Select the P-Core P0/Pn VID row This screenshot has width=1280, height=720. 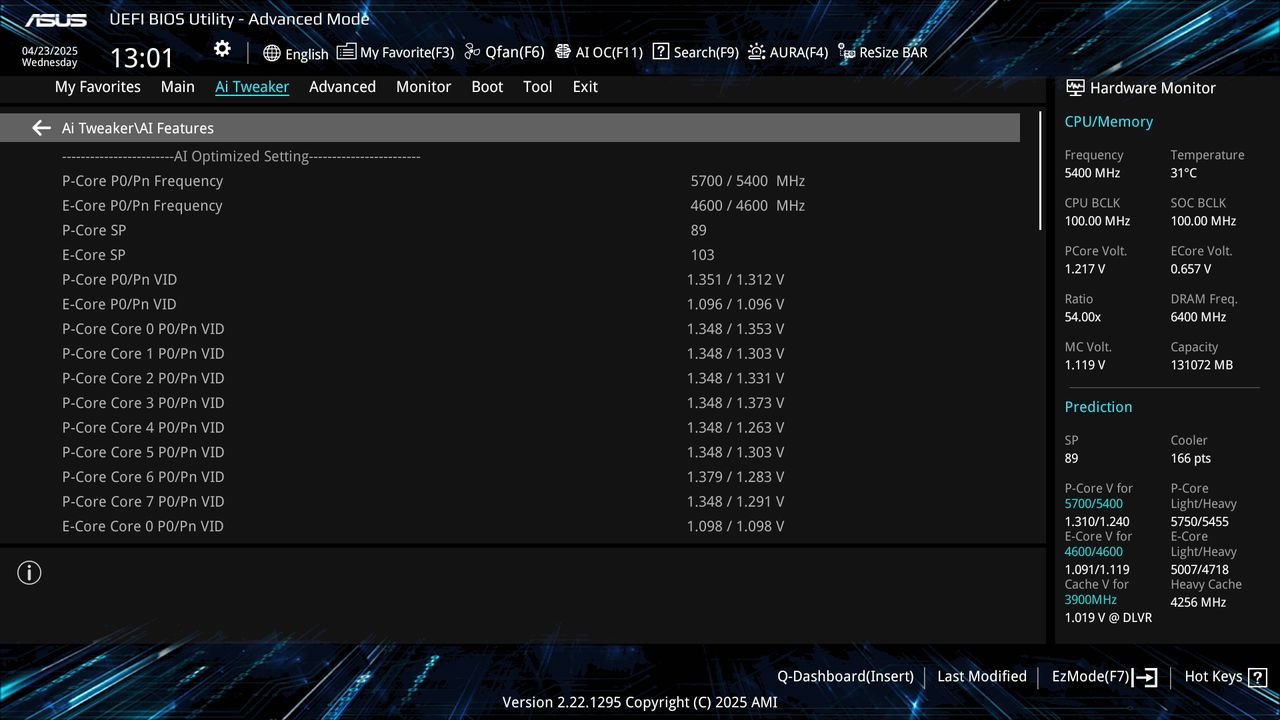(510, 280)
